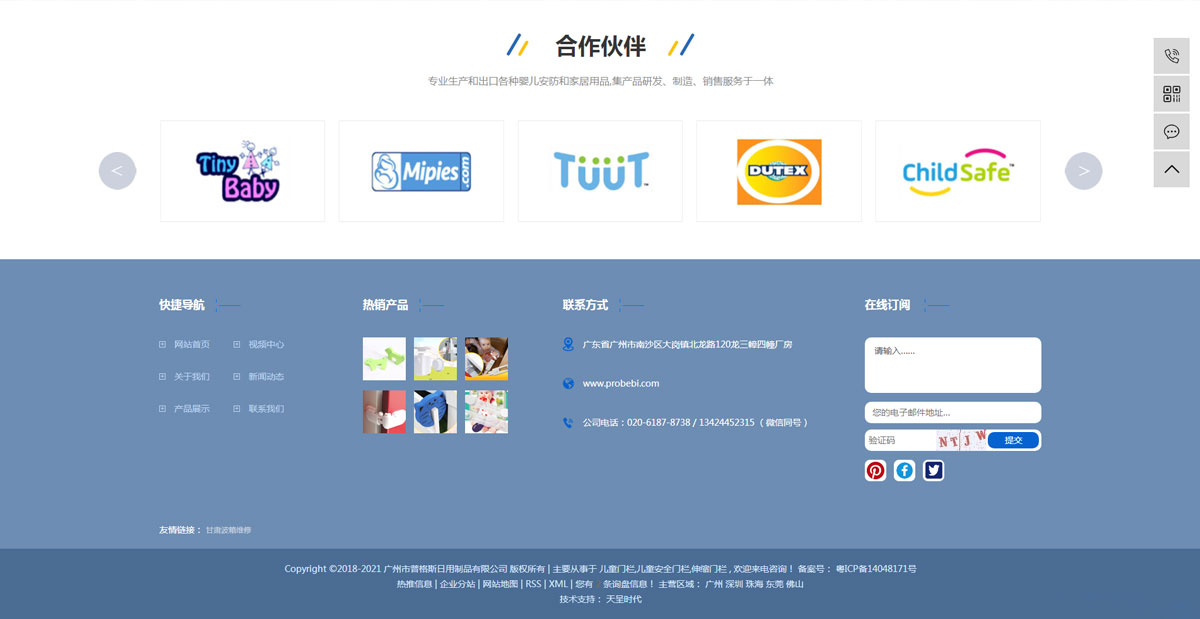This screenshot has height=619, width=1200.
Task: Show previous partner logos with left arrow
Action: [117, 171]
